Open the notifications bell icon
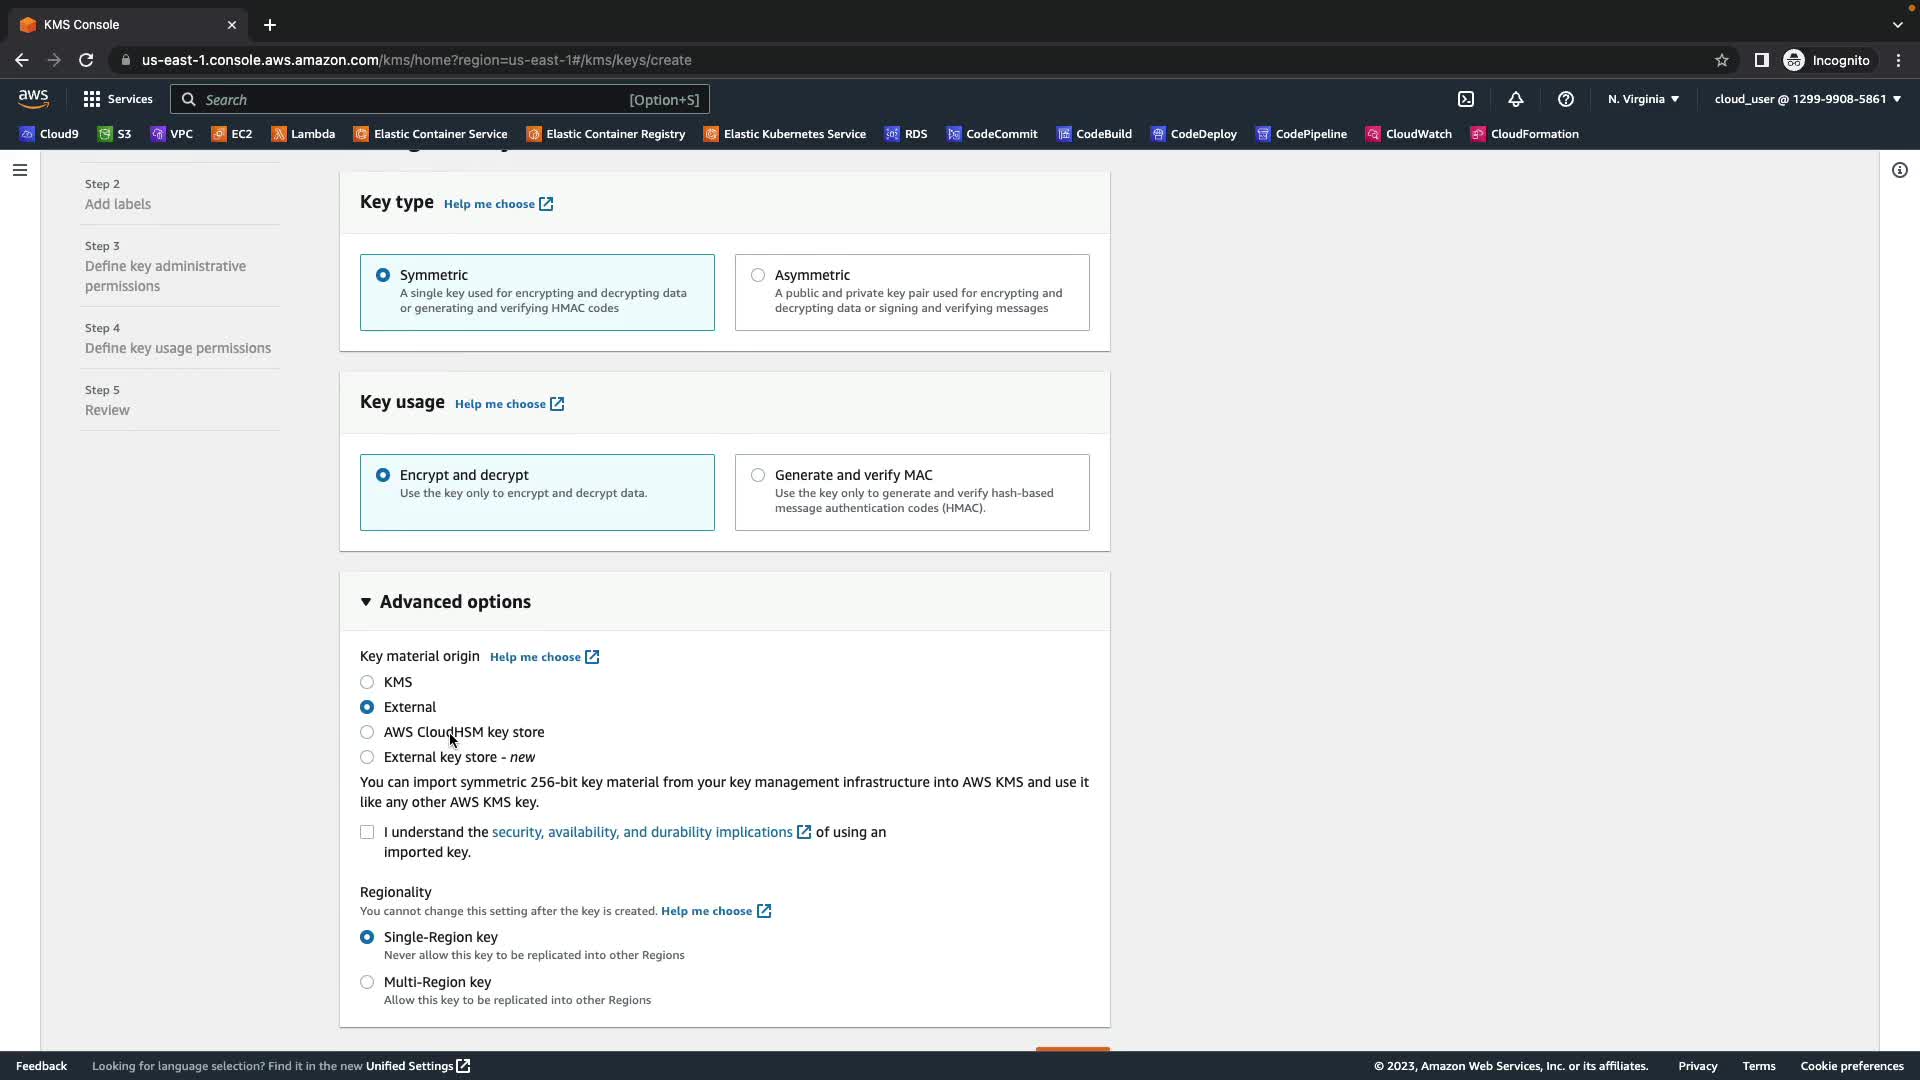1920x1080 pixels. 1515,99
